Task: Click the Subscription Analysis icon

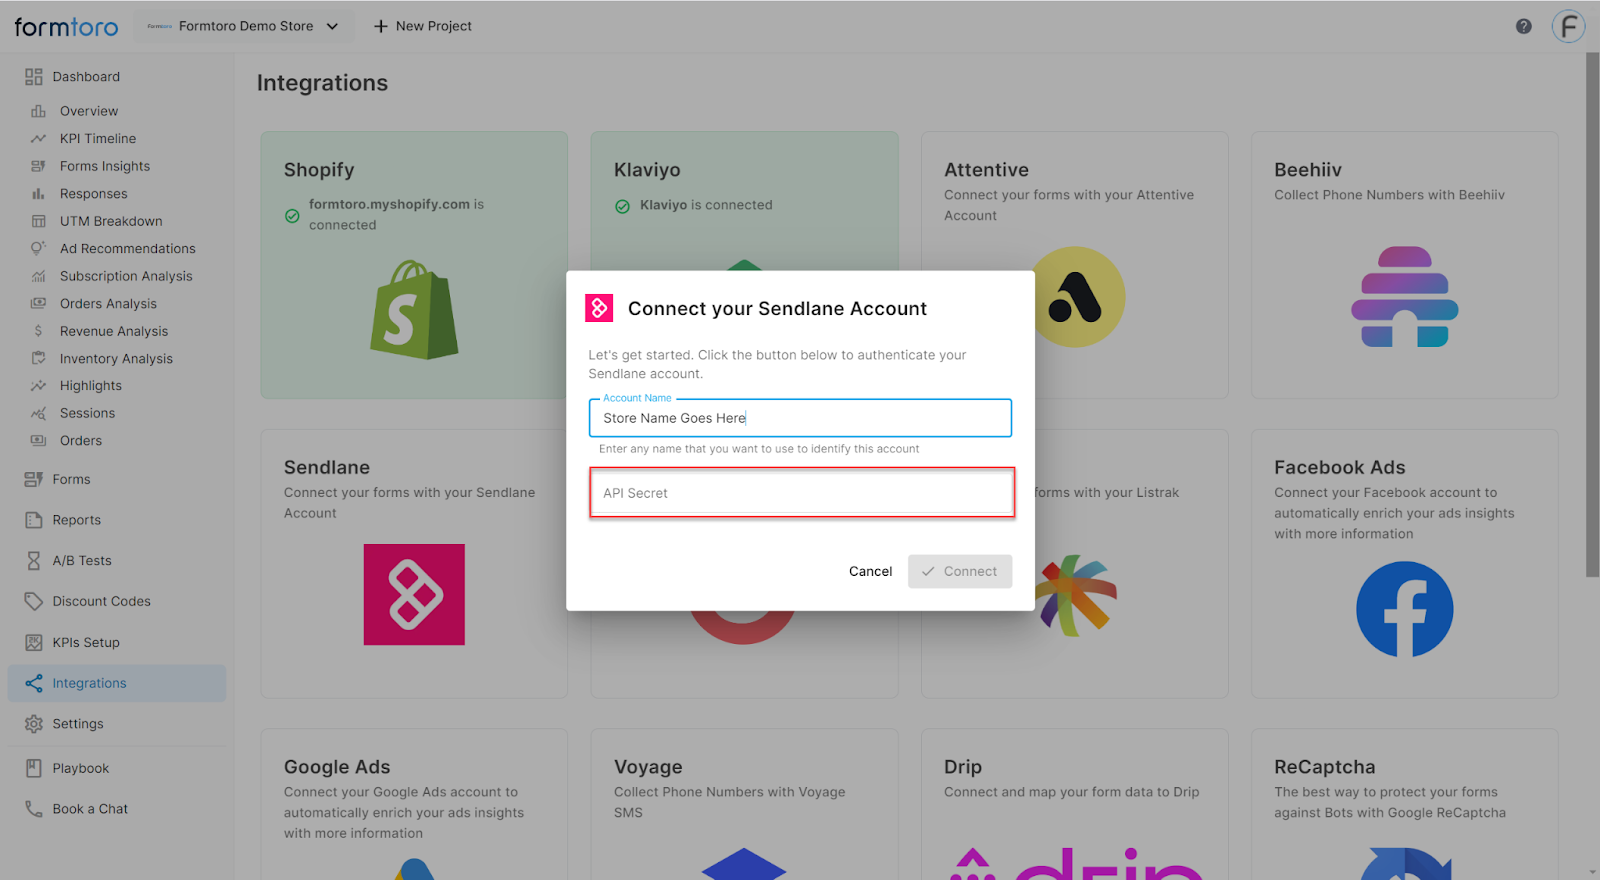Action: (x=38, y=276)
